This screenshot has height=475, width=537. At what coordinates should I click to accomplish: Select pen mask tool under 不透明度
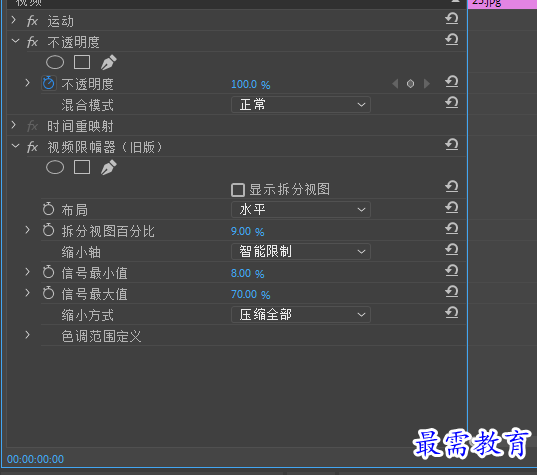point(109,62)
